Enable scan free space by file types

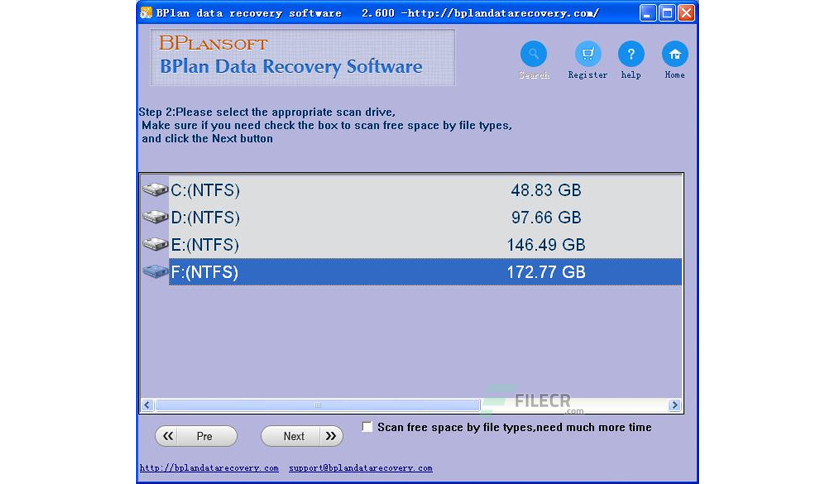[367, 427]
